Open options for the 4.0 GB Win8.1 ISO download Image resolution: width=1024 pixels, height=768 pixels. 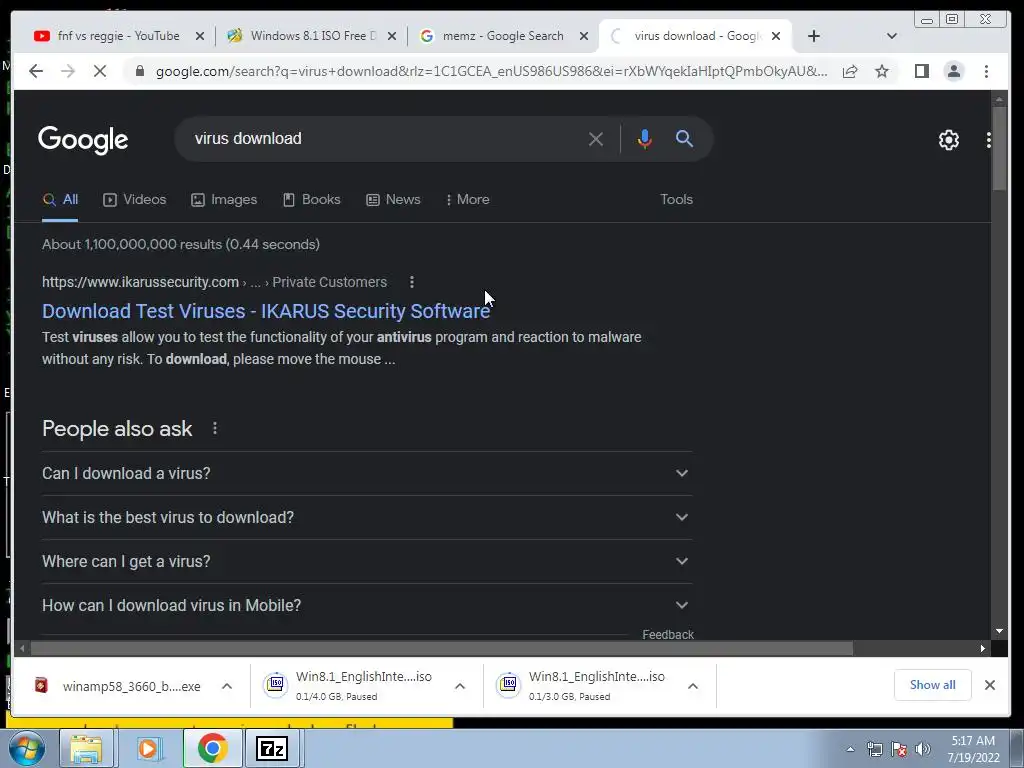[x=460, y=686]
